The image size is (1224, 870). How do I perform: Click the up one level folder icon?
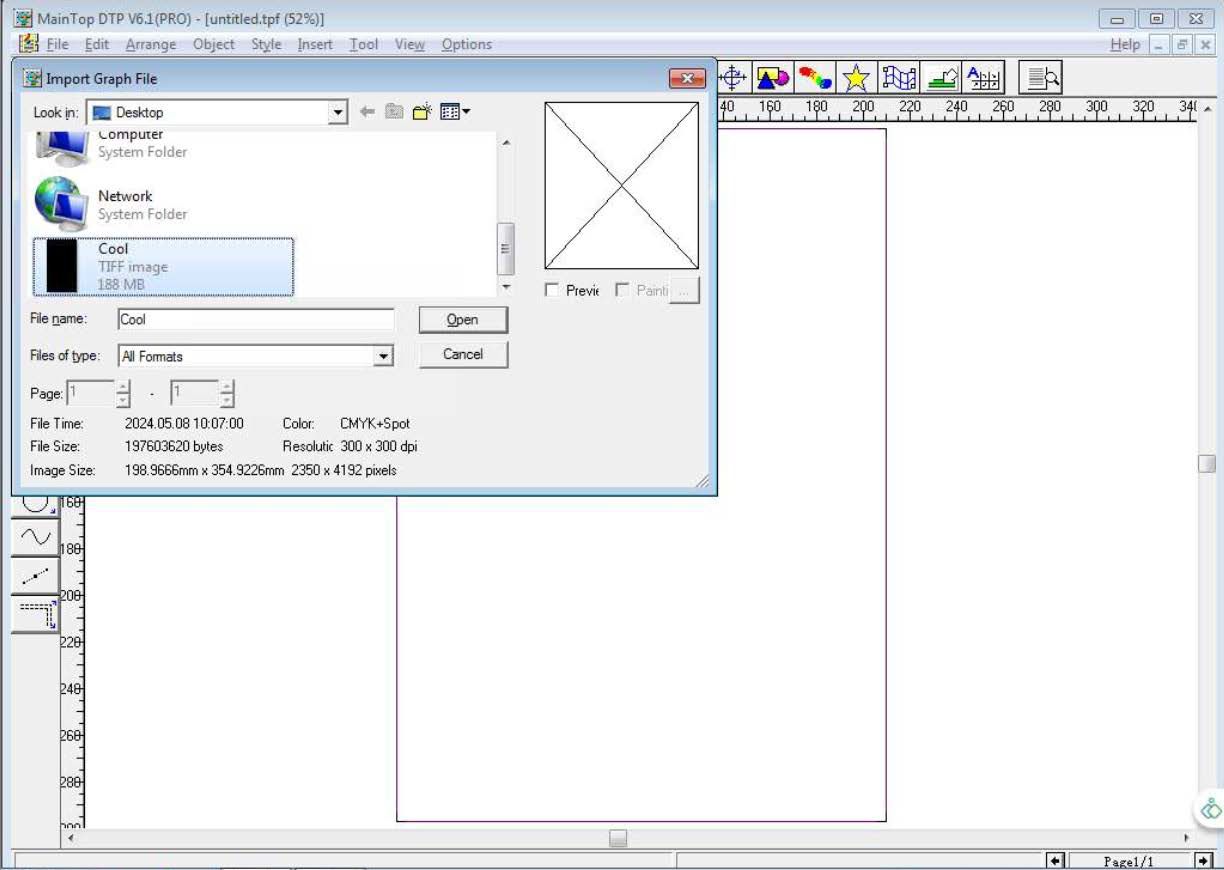point(394,112)
